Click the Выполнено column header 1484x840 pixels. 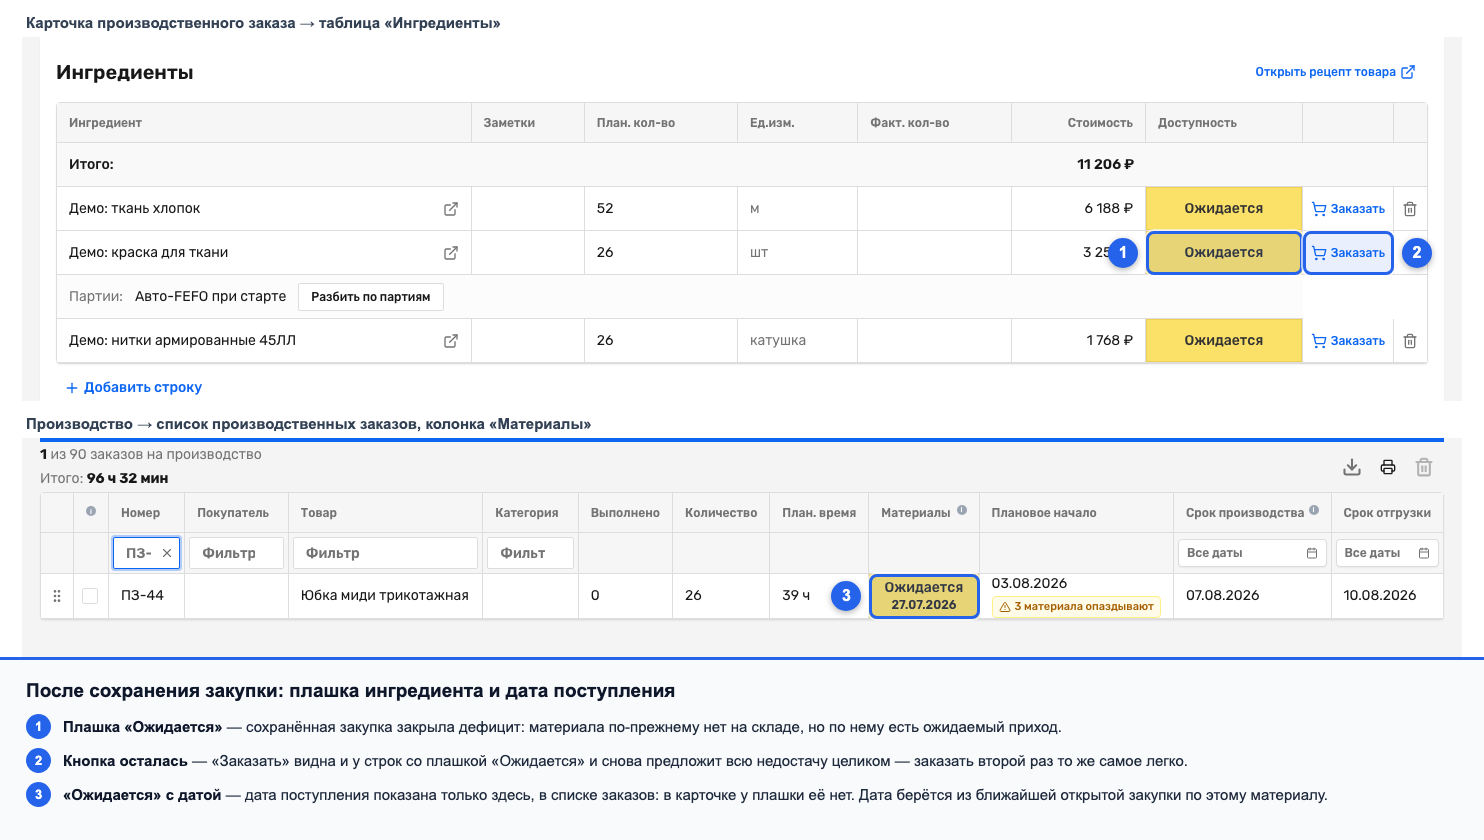625,513
